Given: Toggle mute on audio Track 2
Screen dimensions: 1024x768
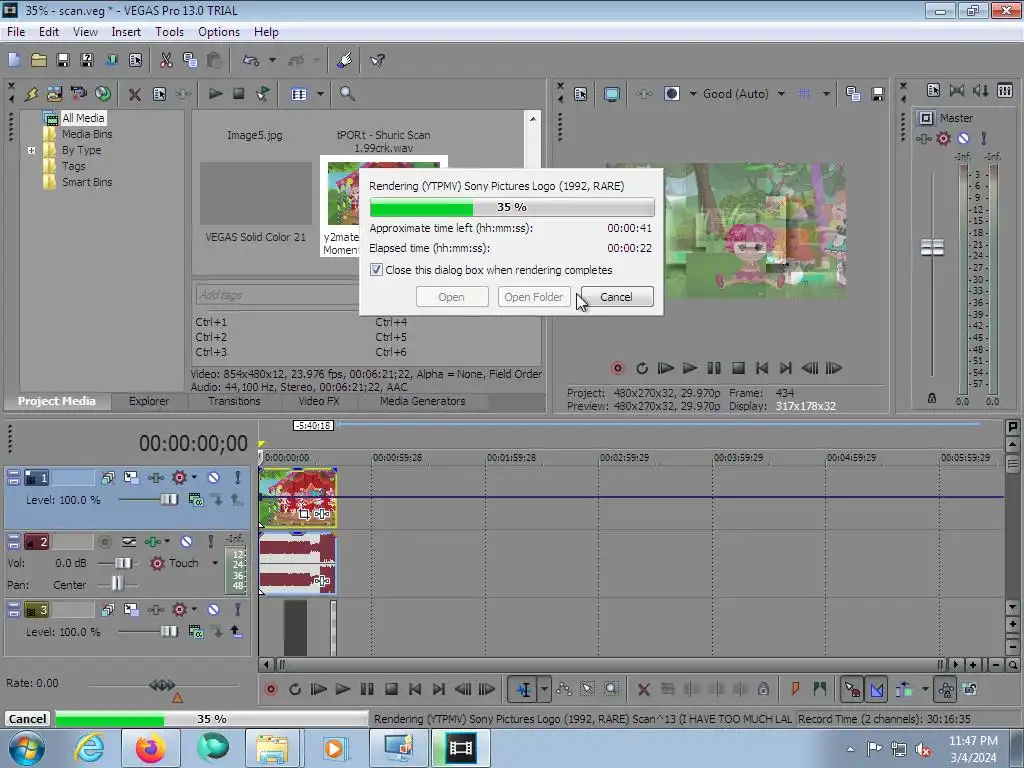Looking at the screenshot, I should pyautogui.click(x=187, y=541).
